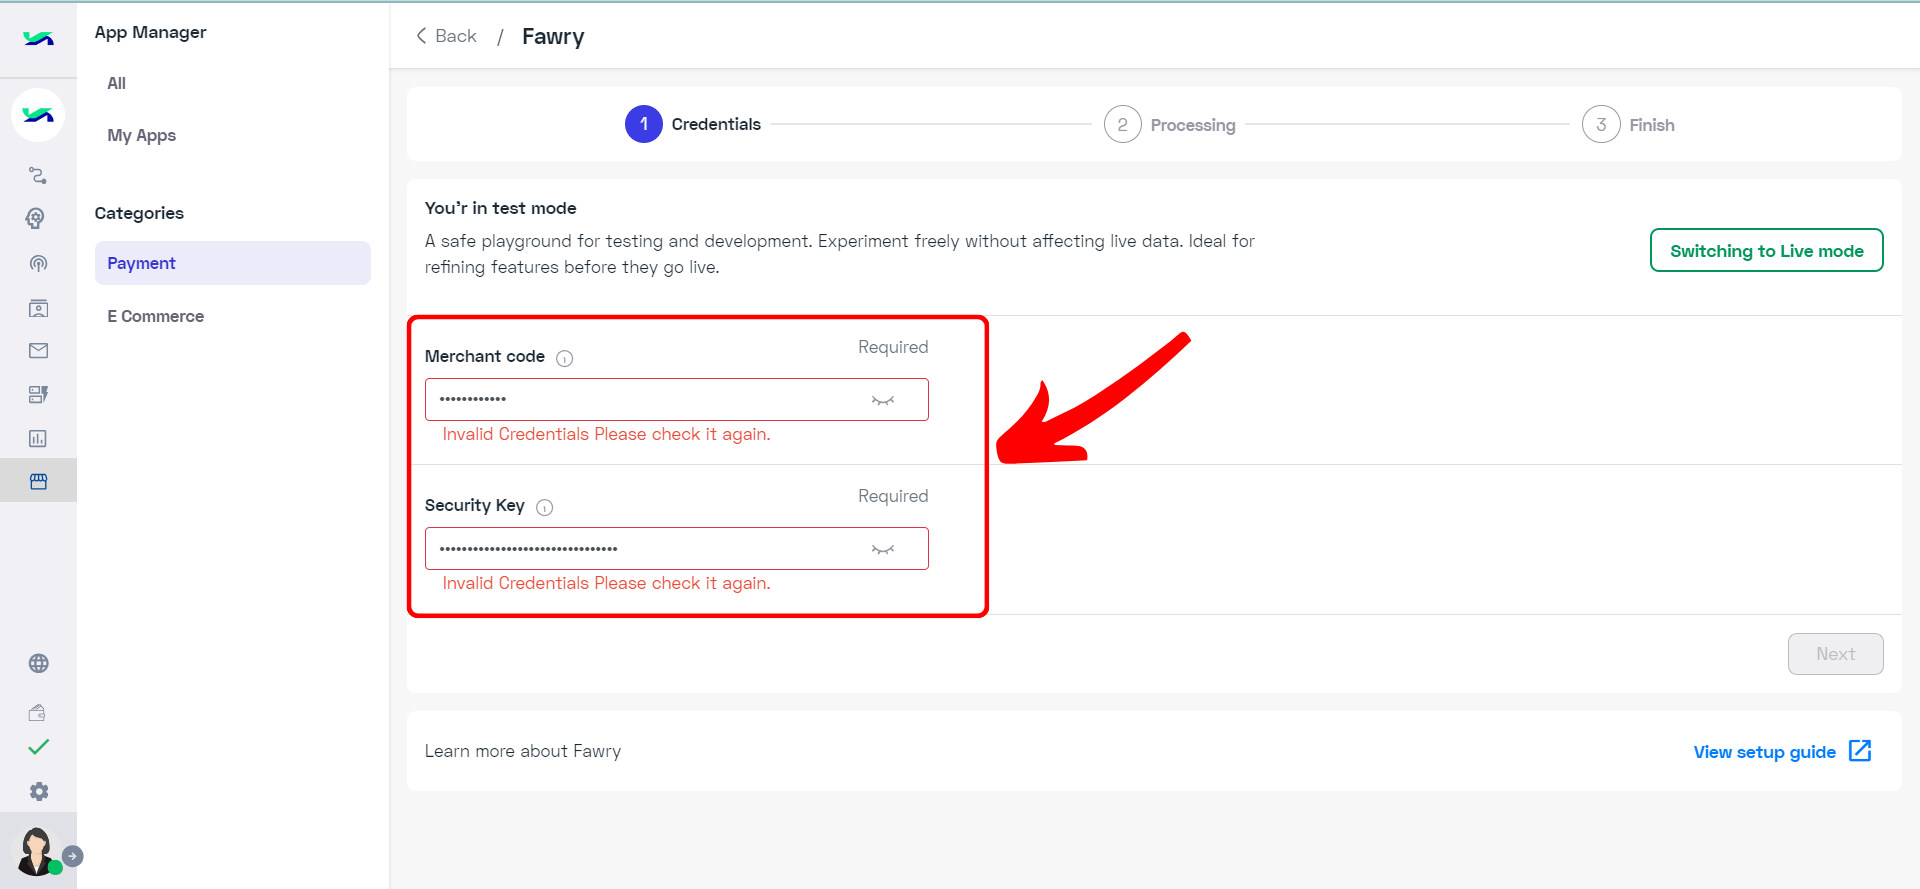This screenshot has height=889, width=1920.
Task: Click the green checkmark sidebar icon
Action: coord(38,747)
